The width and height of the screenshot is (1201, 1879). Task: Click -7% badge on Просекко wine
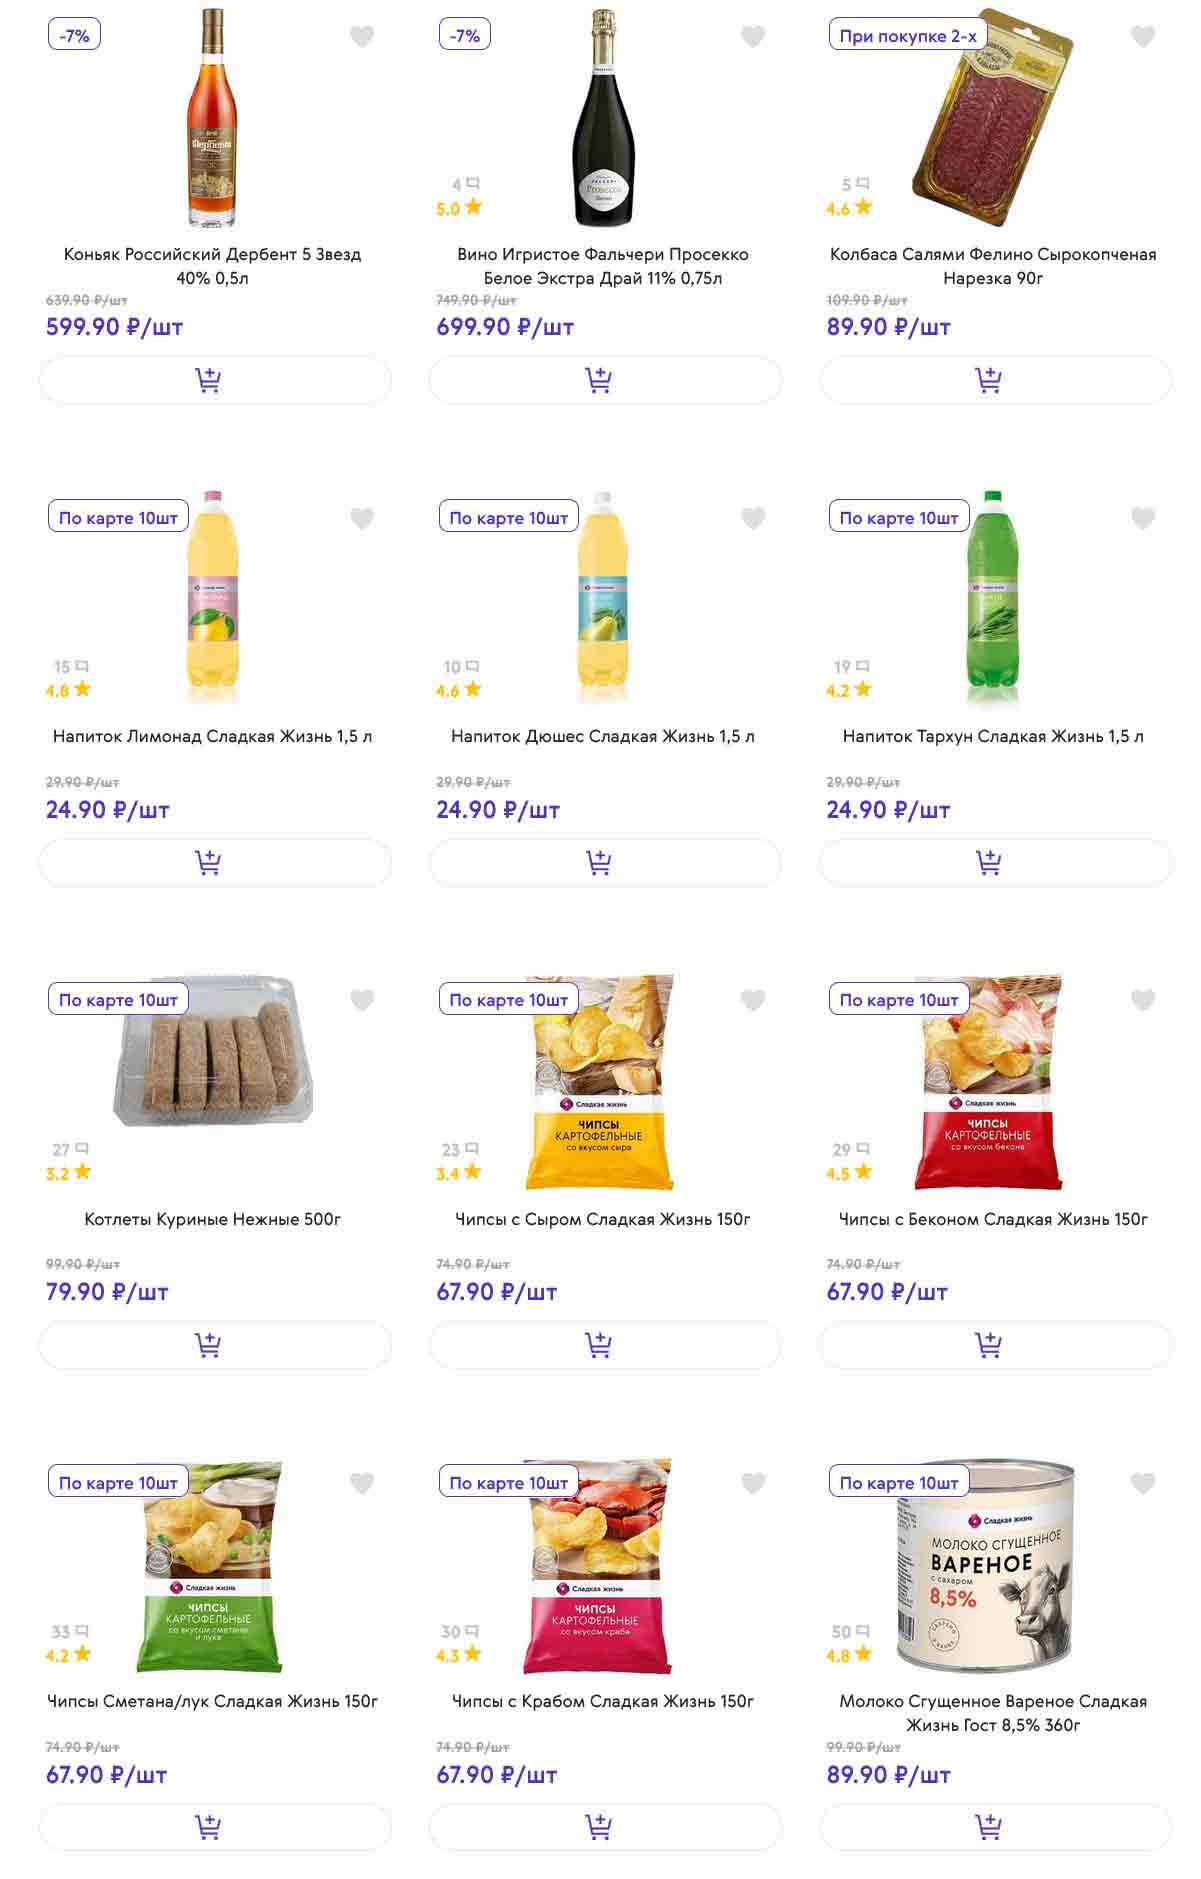click(x=465, y=36)
